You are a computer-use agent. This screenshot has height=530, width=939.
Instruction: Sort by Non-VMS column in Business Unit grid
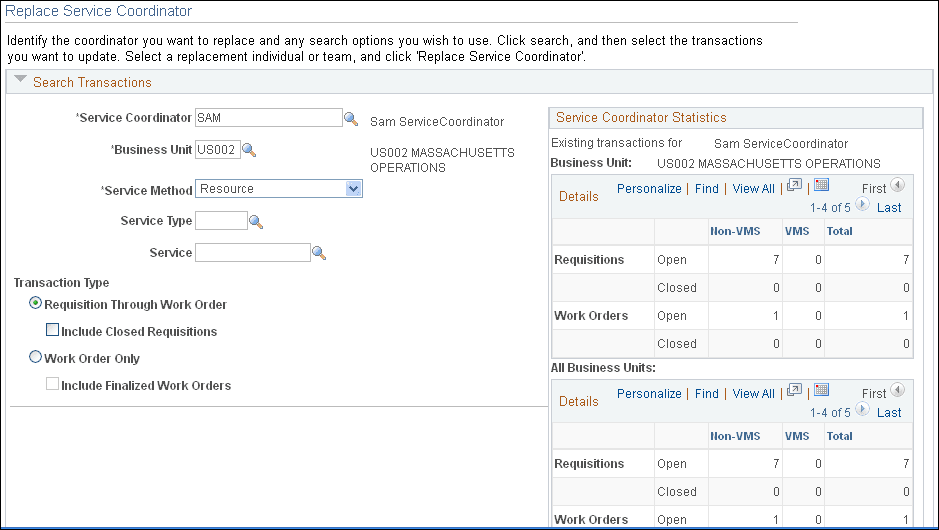click(735, 231)
